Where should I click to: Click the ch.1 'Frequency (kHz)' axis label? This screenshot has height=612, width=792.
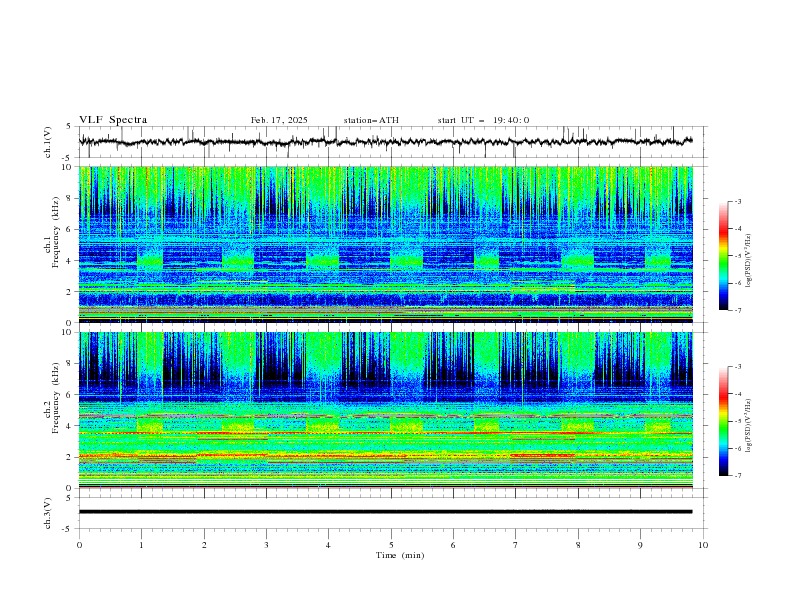56,233
